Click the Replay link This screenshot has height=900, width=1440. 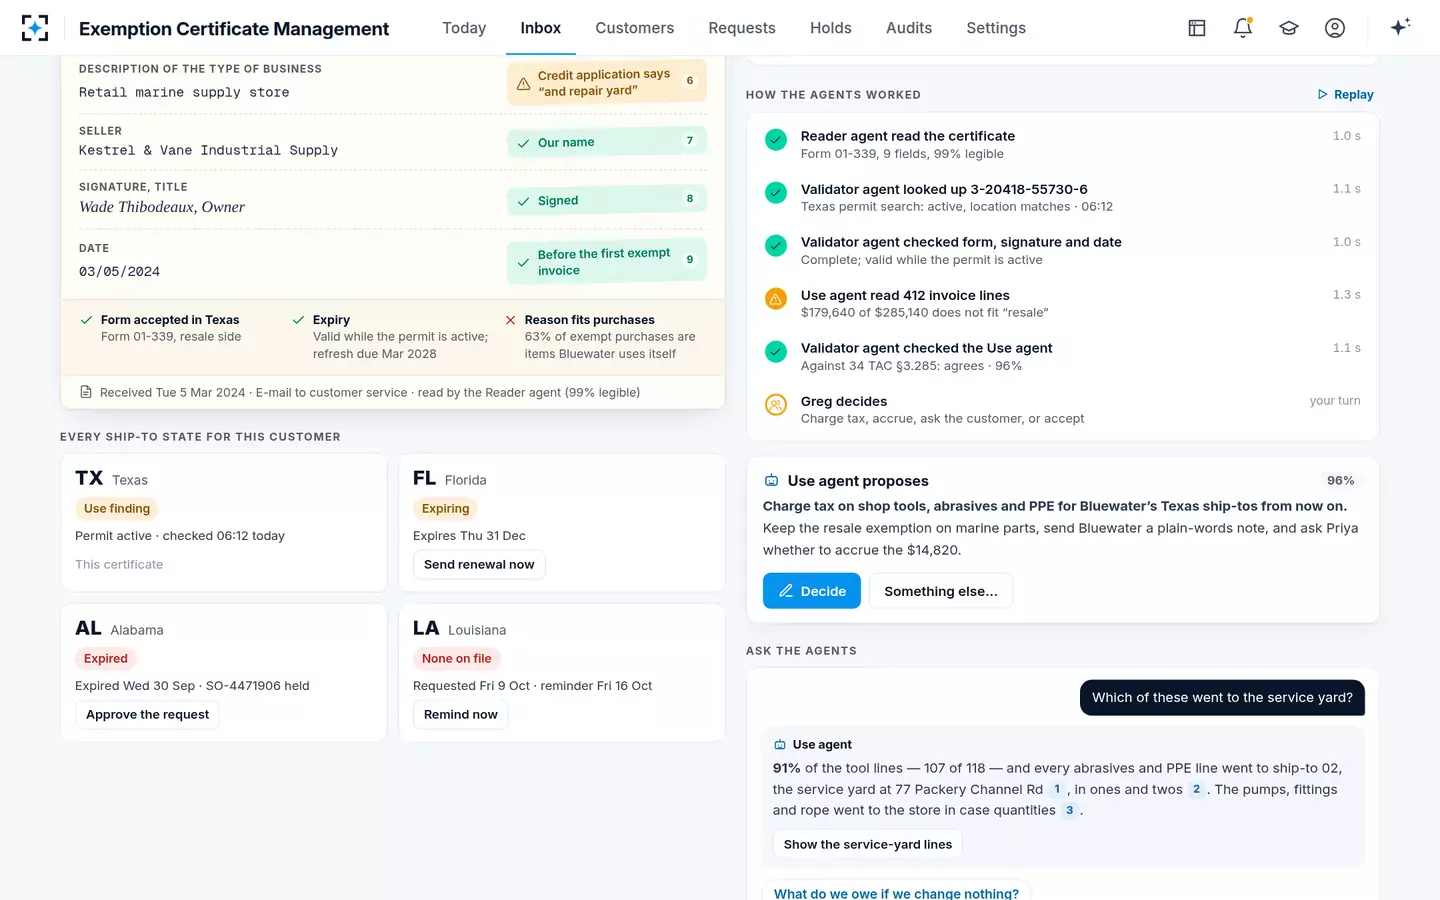(1345, 95)
